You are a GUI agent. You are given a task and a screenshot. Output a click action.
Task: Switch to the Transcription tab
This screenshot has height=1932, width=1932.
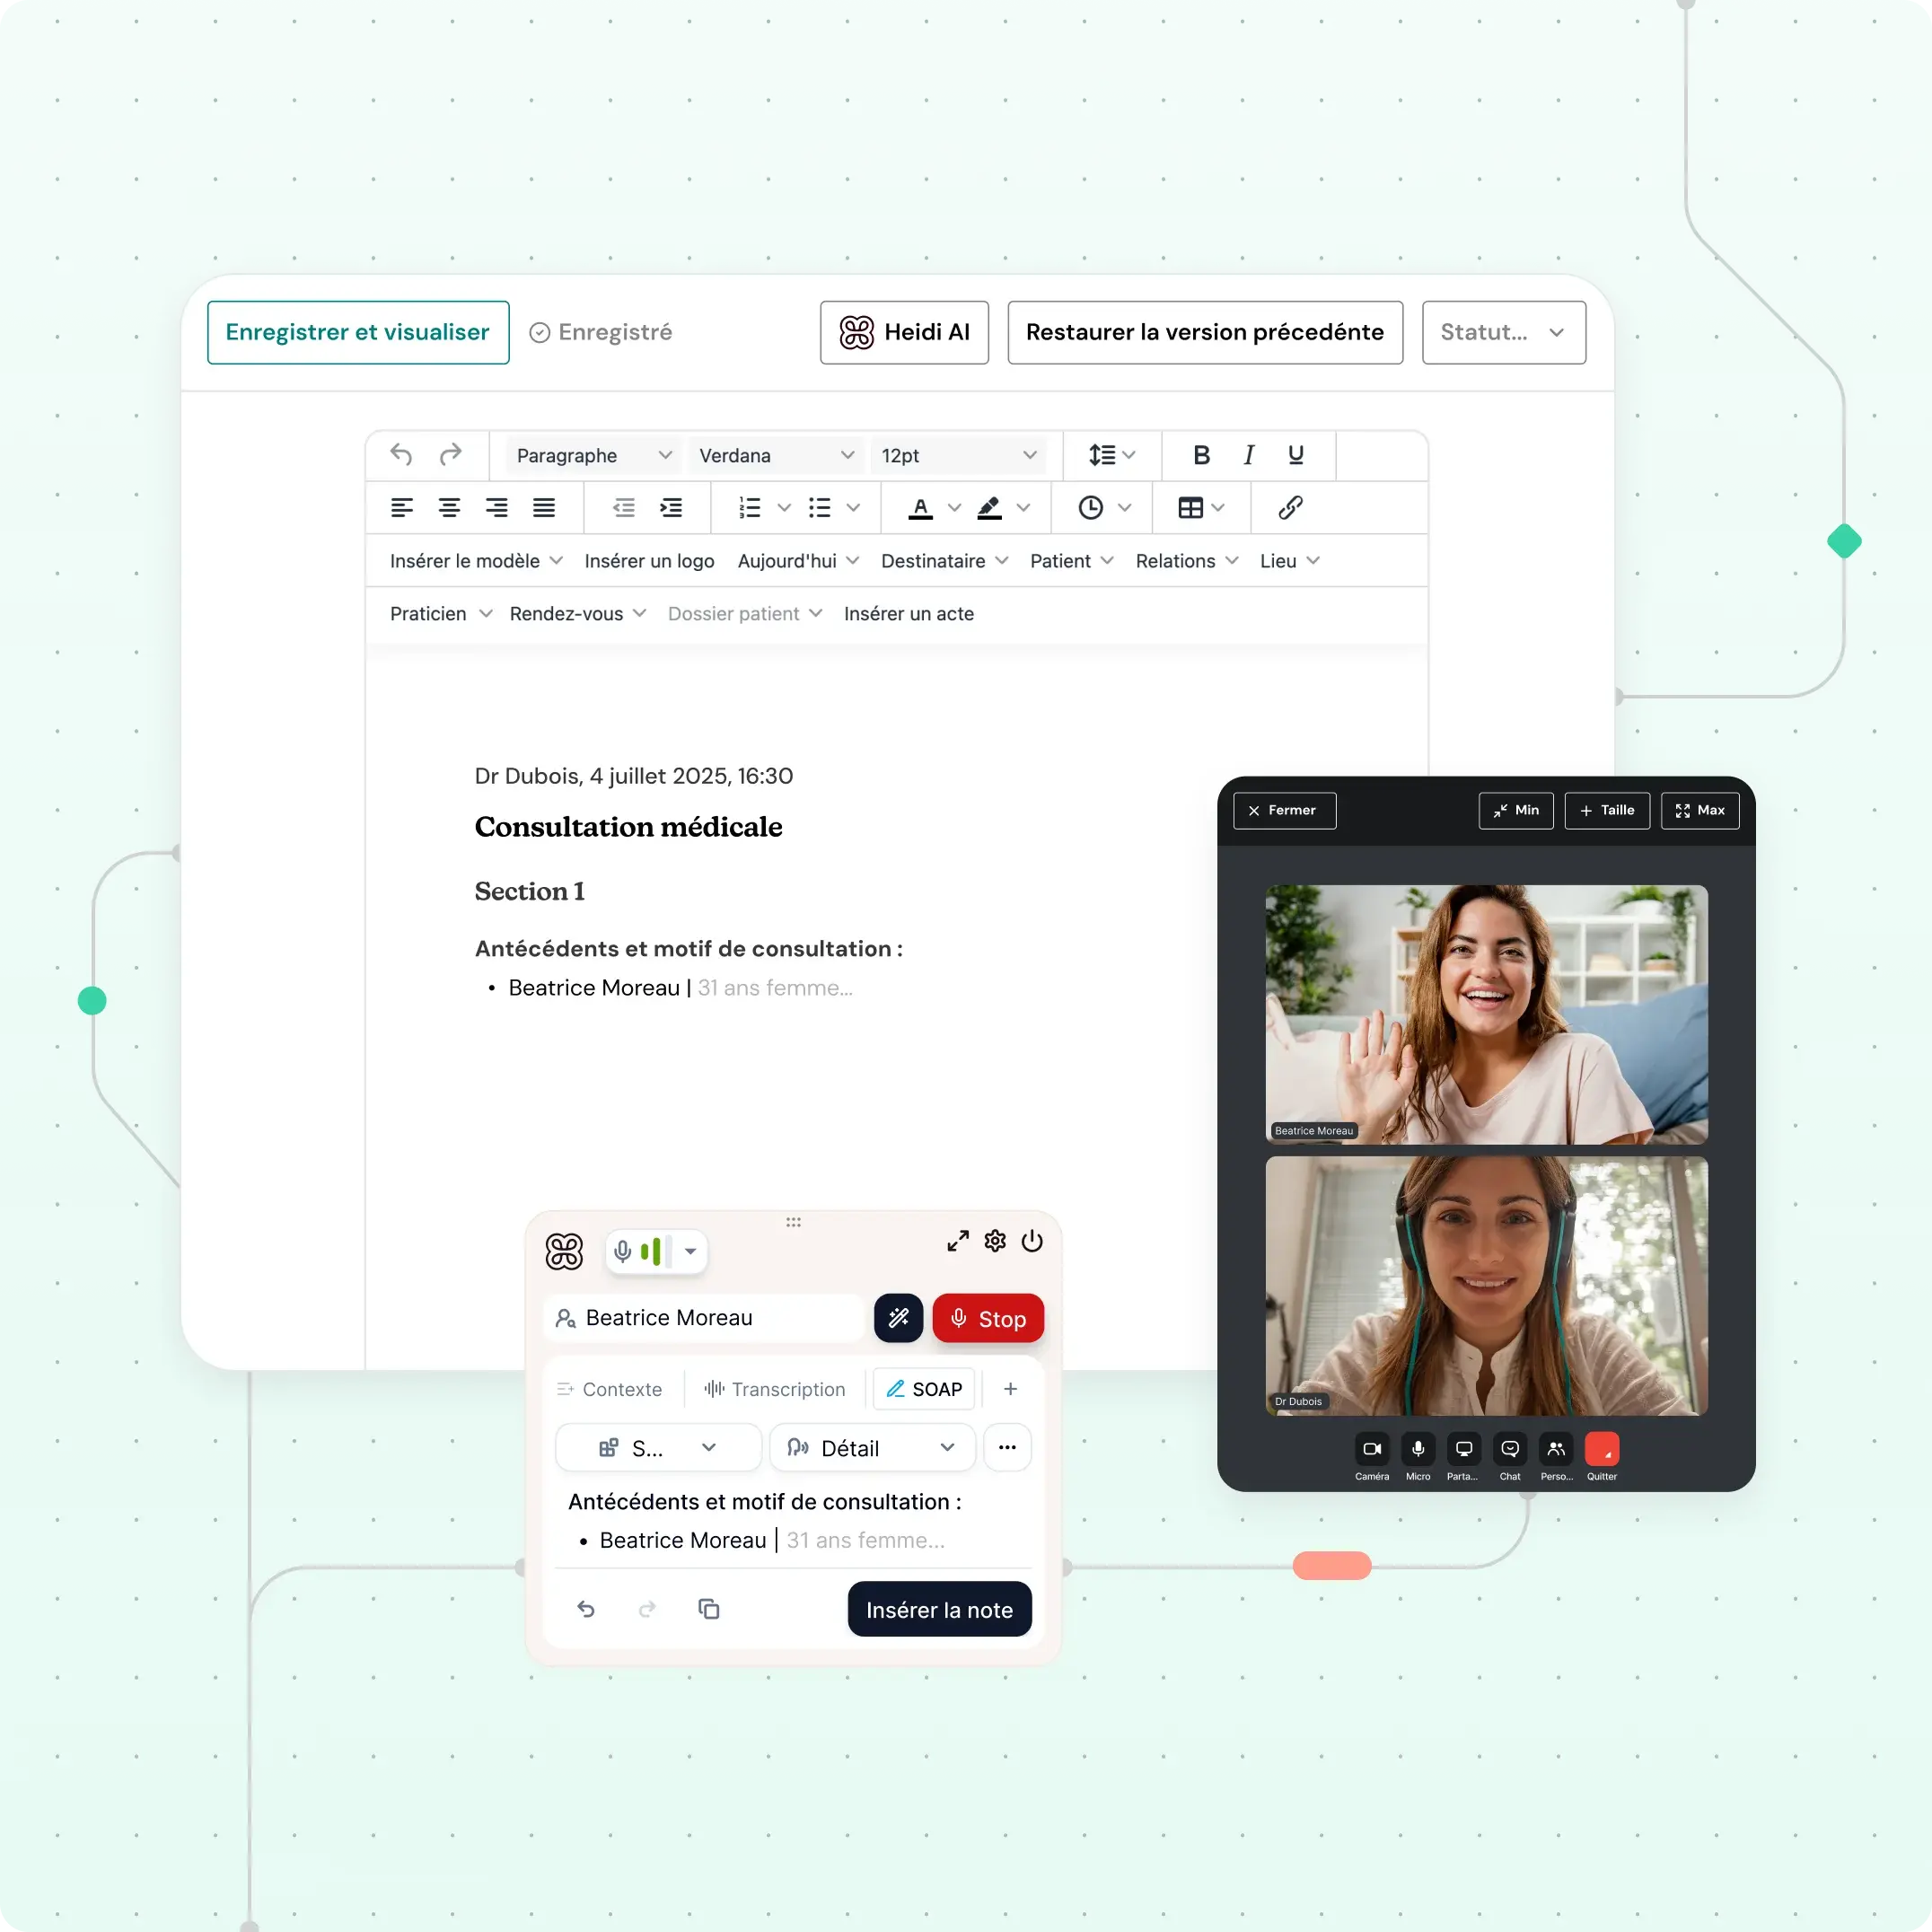click(775, 1389)
